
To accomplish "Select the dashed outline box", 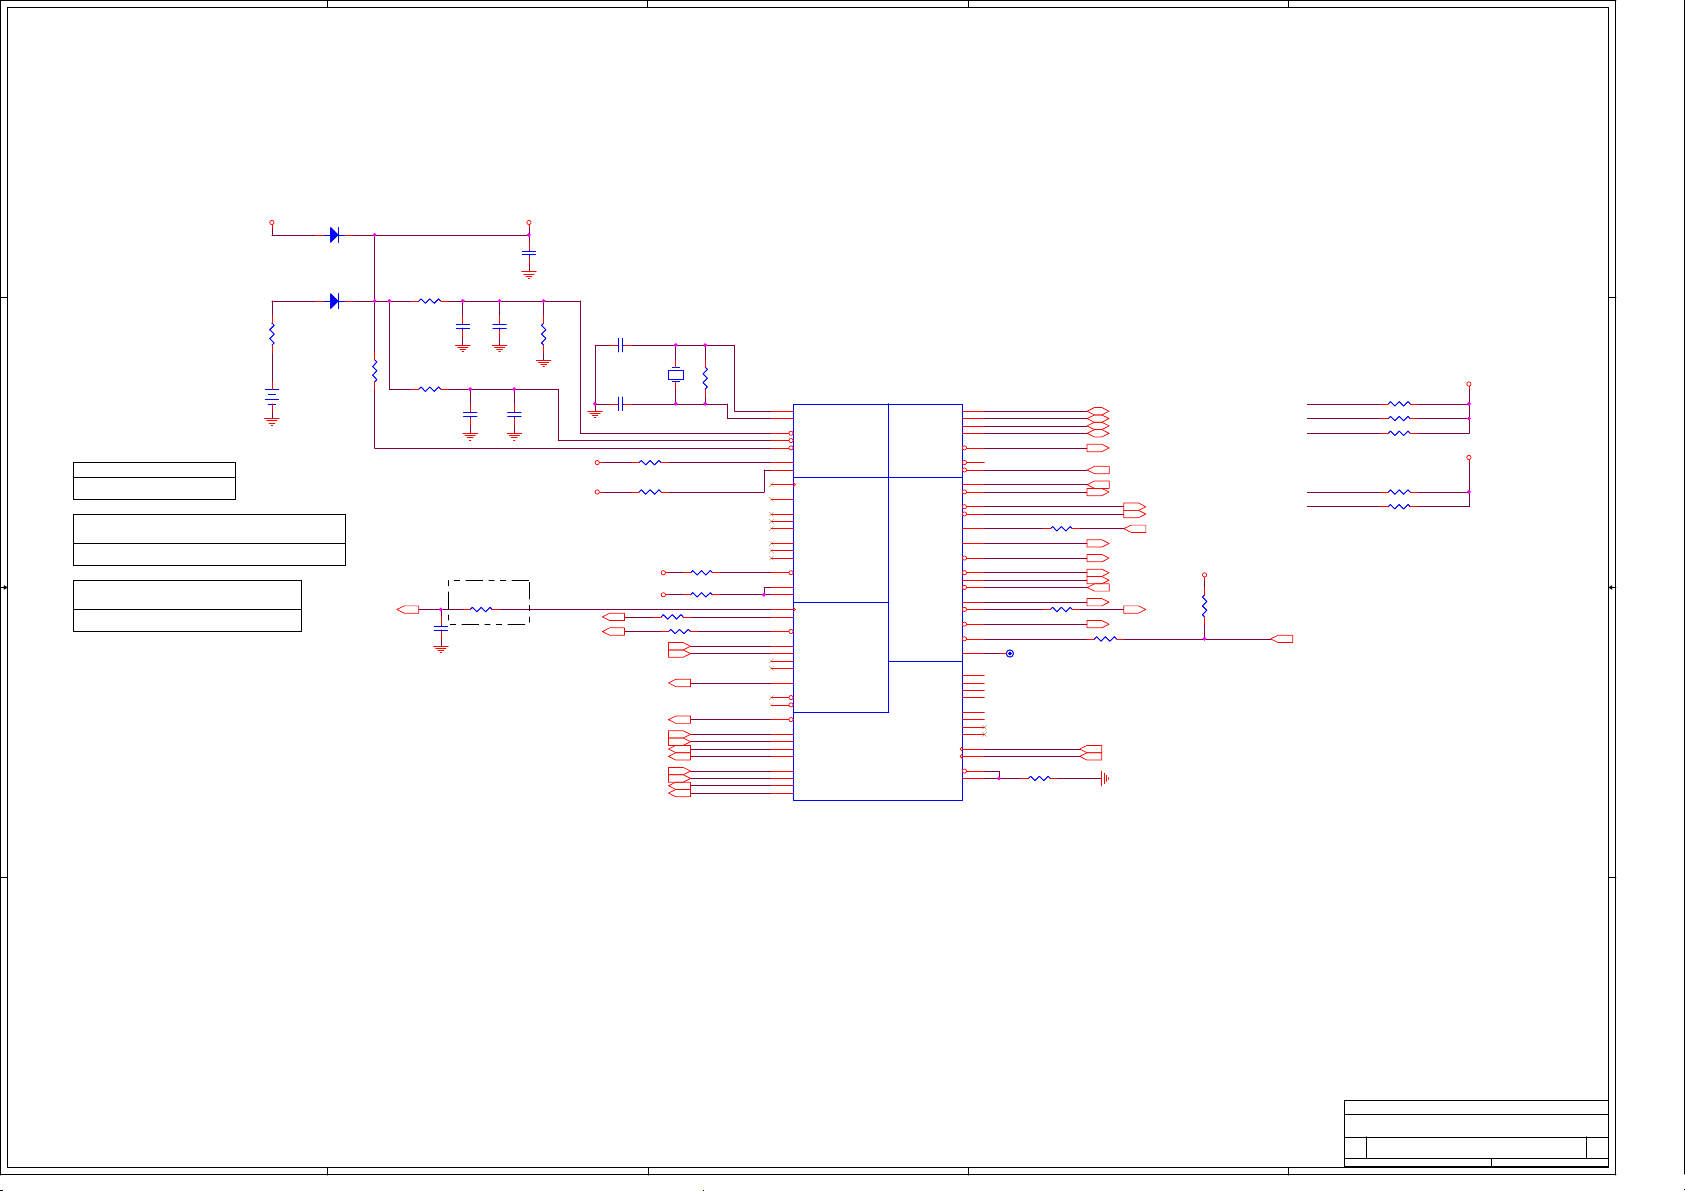I will pyautogui.click(x=488, y=602).
